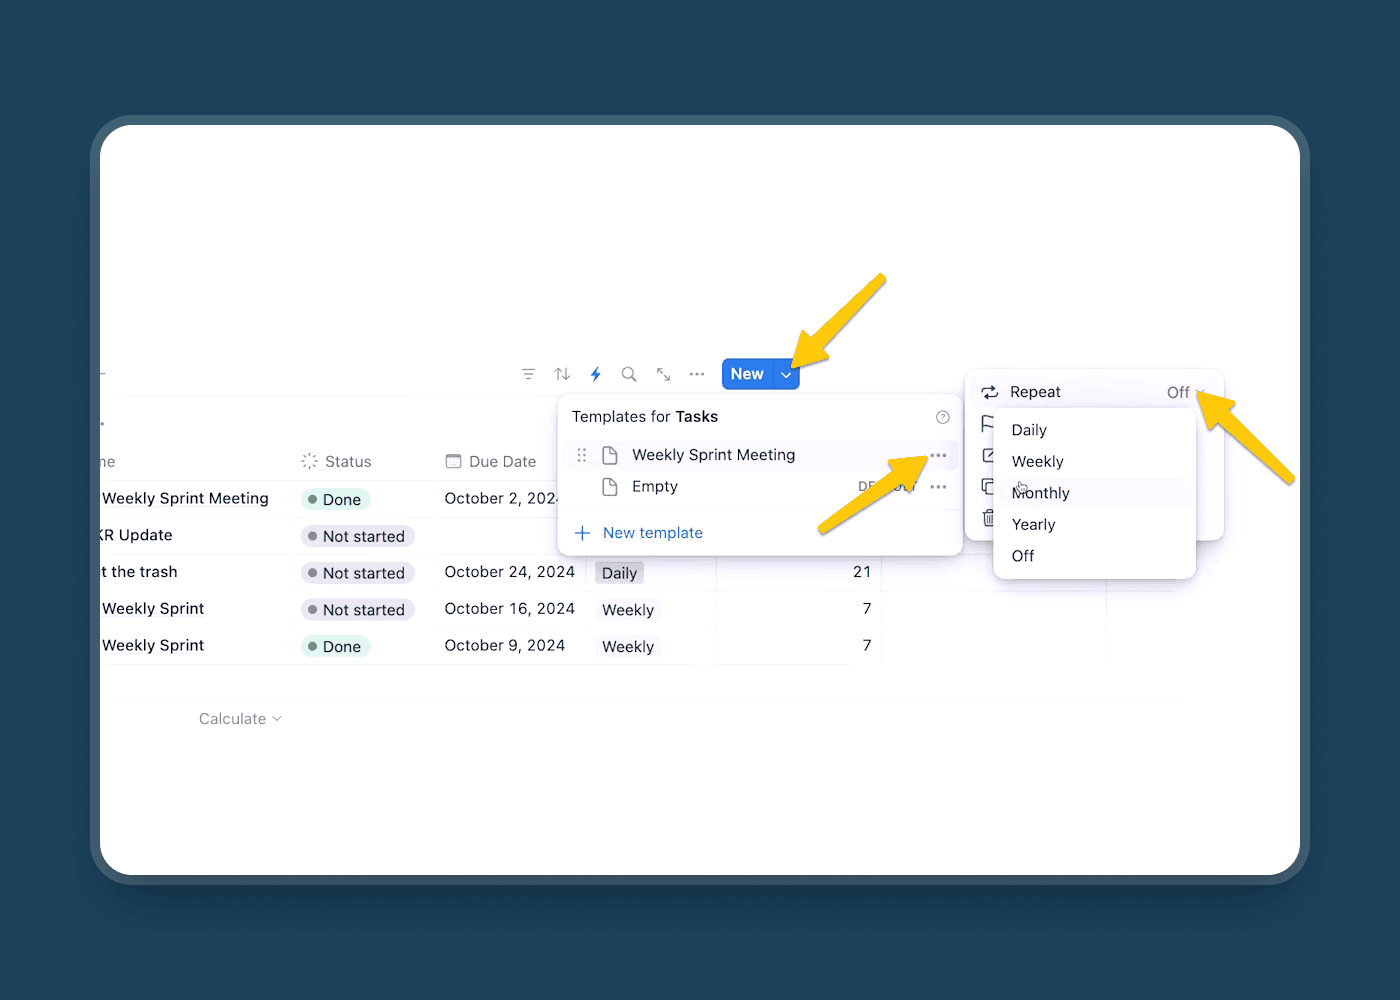Click the expand diagonal arrows icon

(x=663, y=374)
